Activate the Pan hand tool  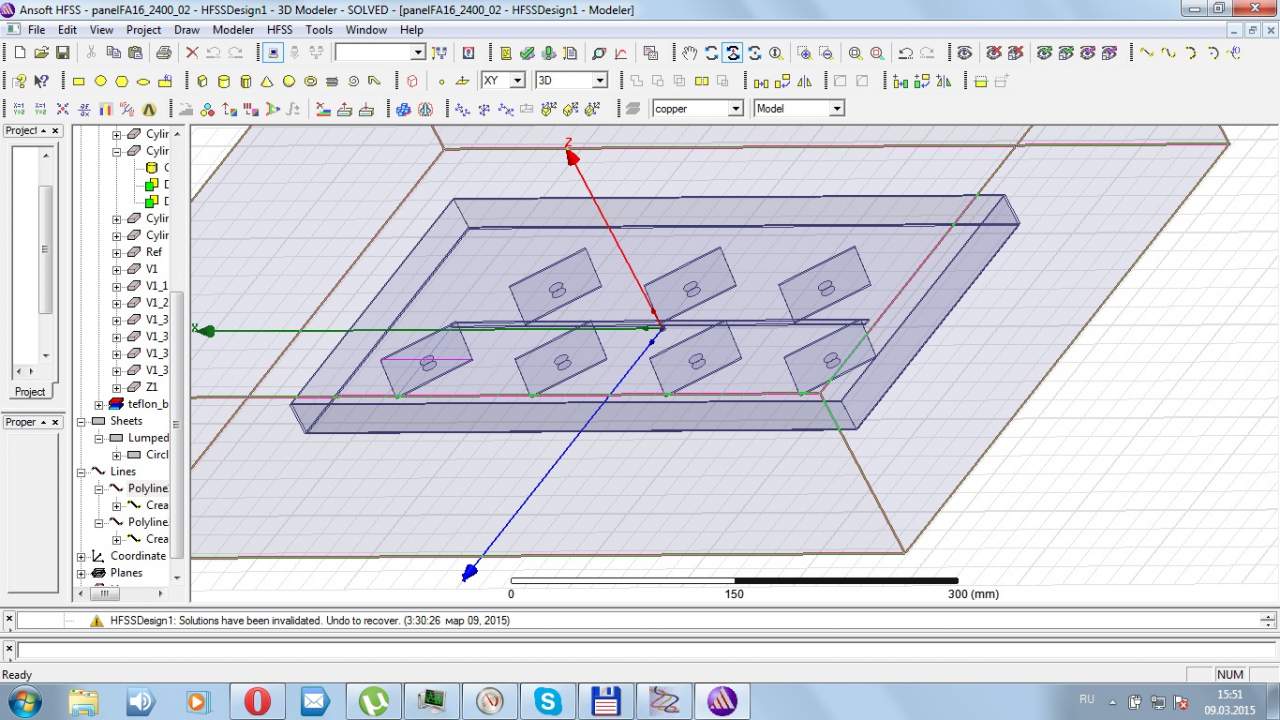pyautogui.click(x=689, y=53)
